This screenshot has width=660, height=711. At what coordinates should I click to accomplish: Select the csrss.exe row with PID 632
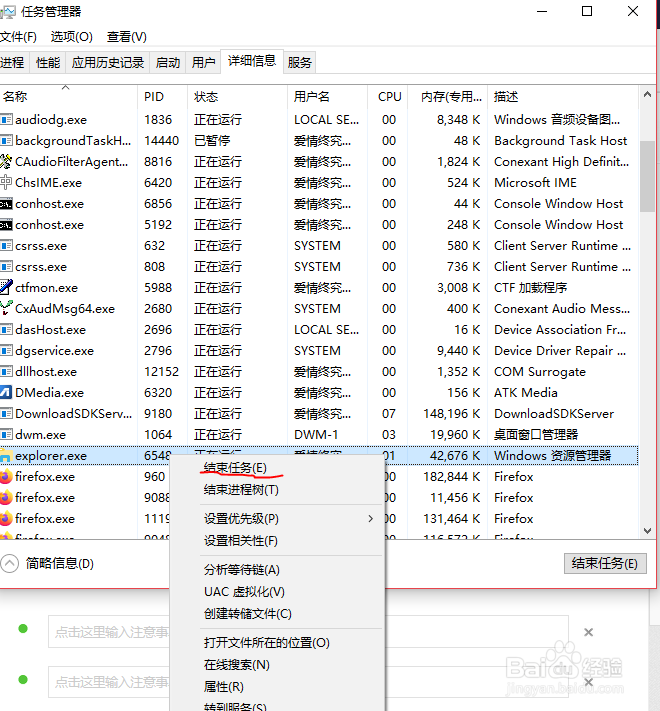(319, 246)
